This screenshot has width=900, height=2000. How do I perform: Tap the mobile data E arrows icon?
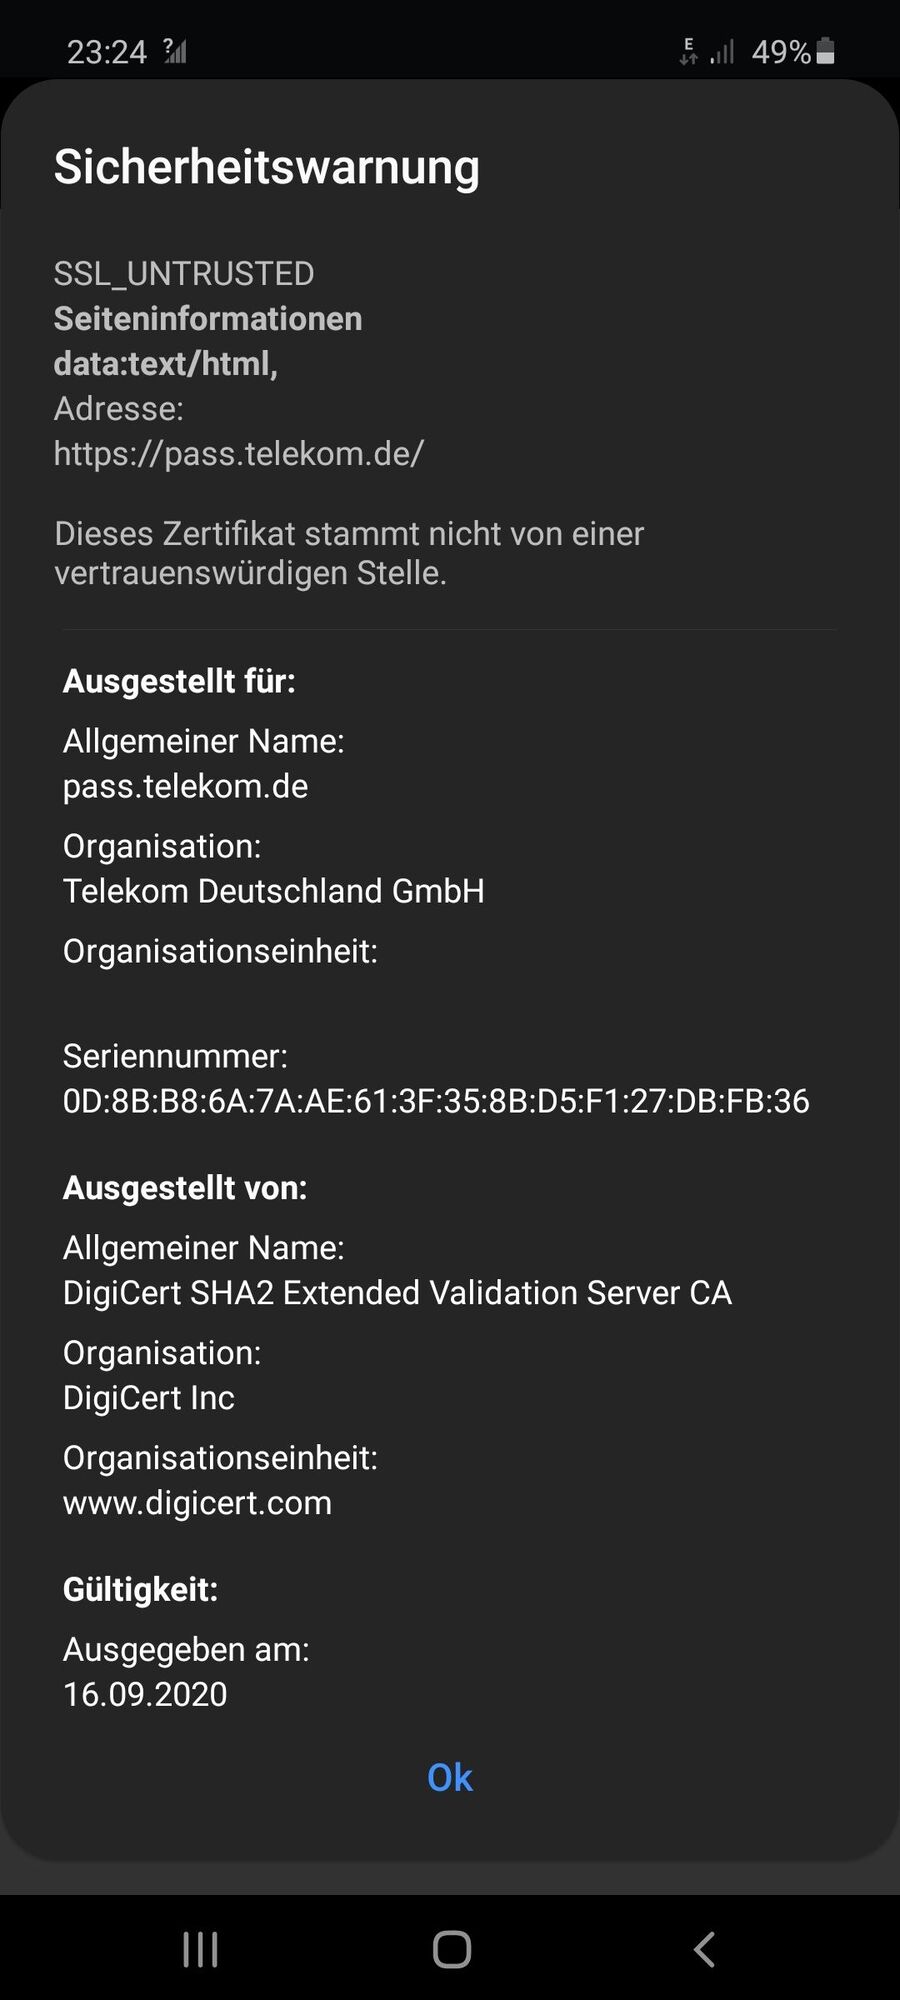(688, 51)
